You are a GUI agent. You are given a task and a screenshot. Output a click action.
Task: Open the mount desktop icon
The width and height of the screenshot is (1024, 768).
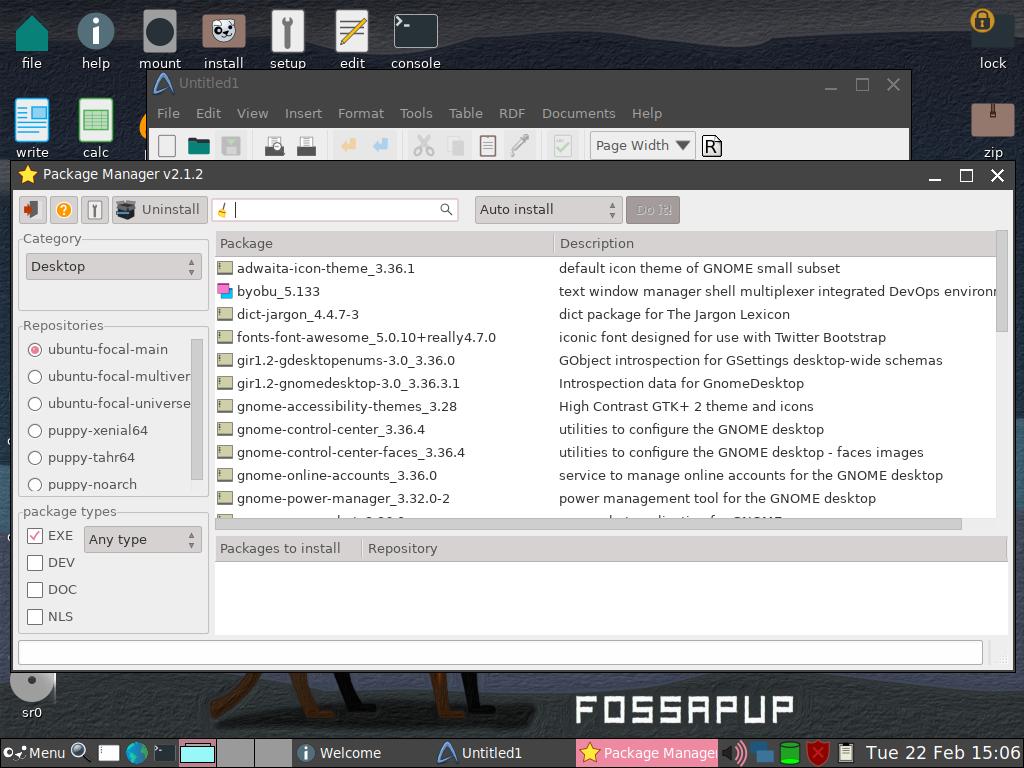(160, 41)
